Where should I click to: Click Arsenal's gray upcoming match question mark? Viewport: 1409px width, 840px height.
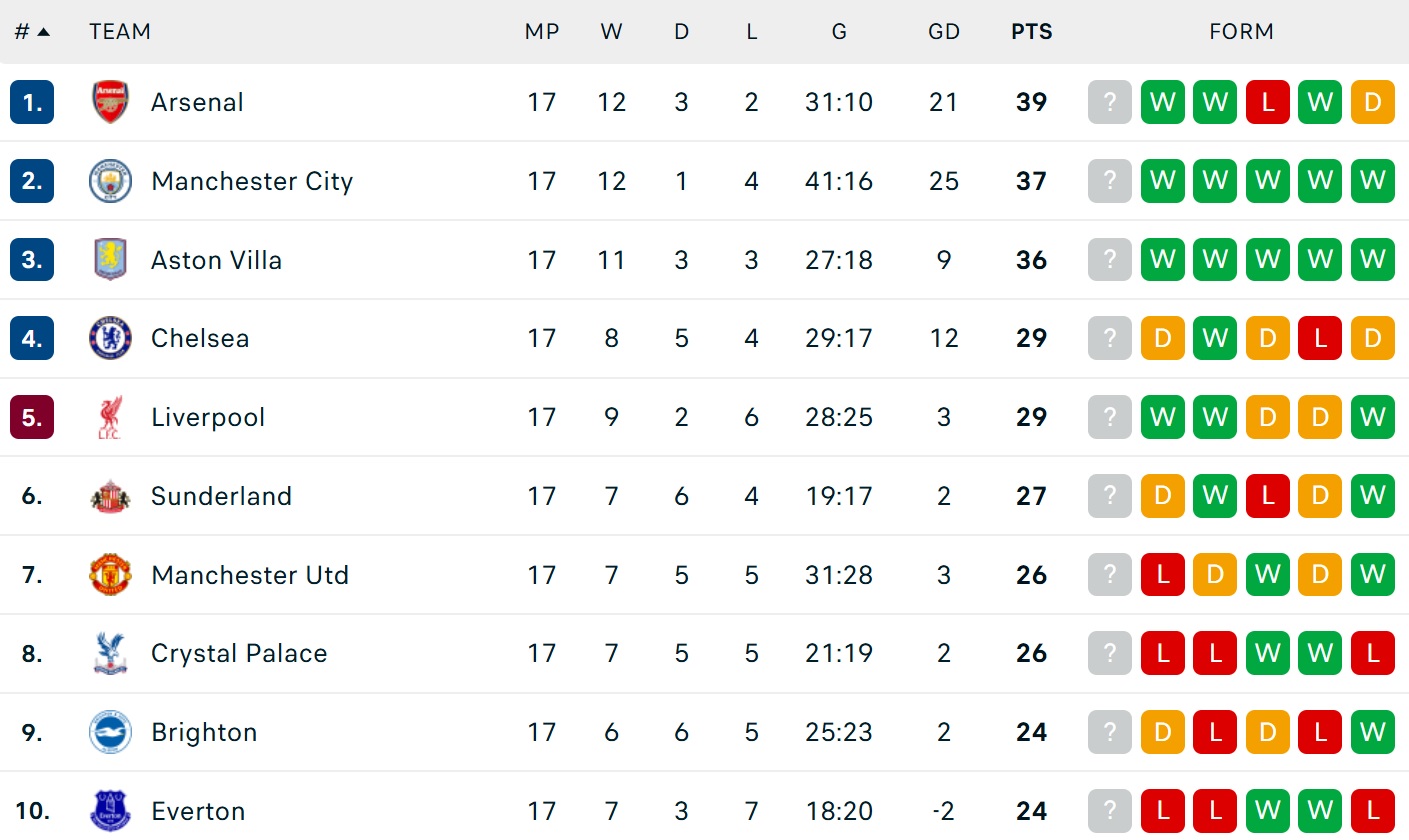1109,102
